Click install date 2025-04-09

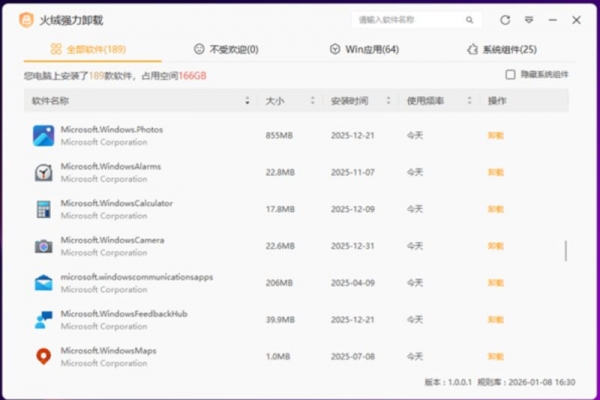[x=352, y=283]
